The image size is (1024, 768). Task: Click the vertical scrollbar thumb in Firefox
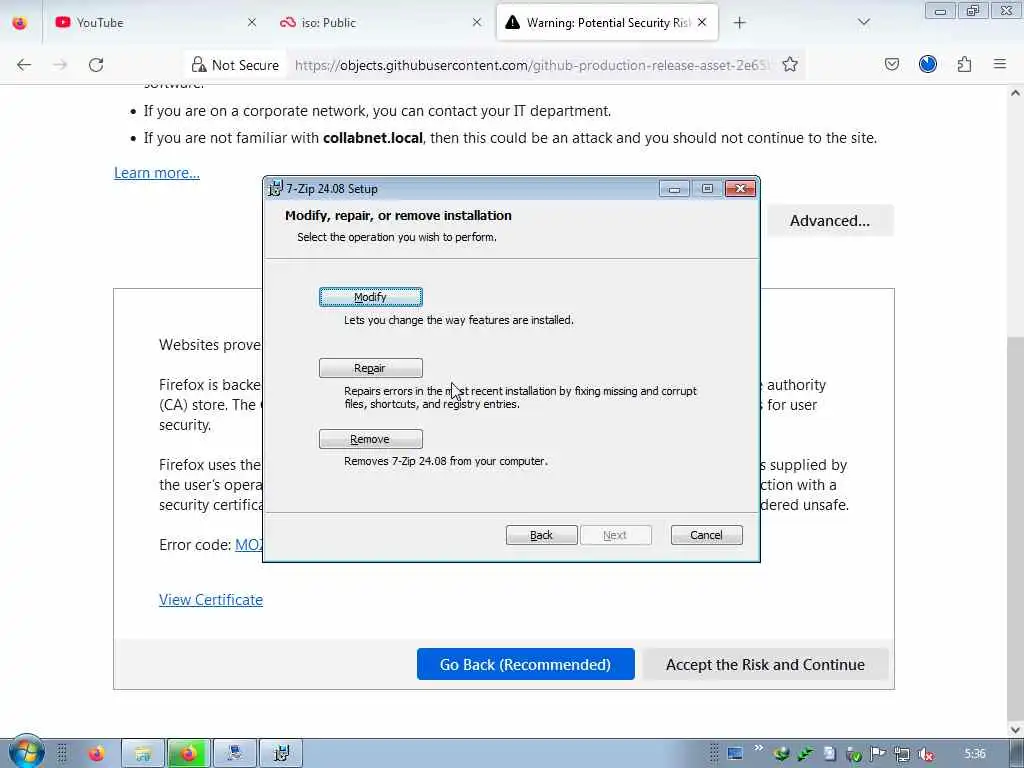1015,528
